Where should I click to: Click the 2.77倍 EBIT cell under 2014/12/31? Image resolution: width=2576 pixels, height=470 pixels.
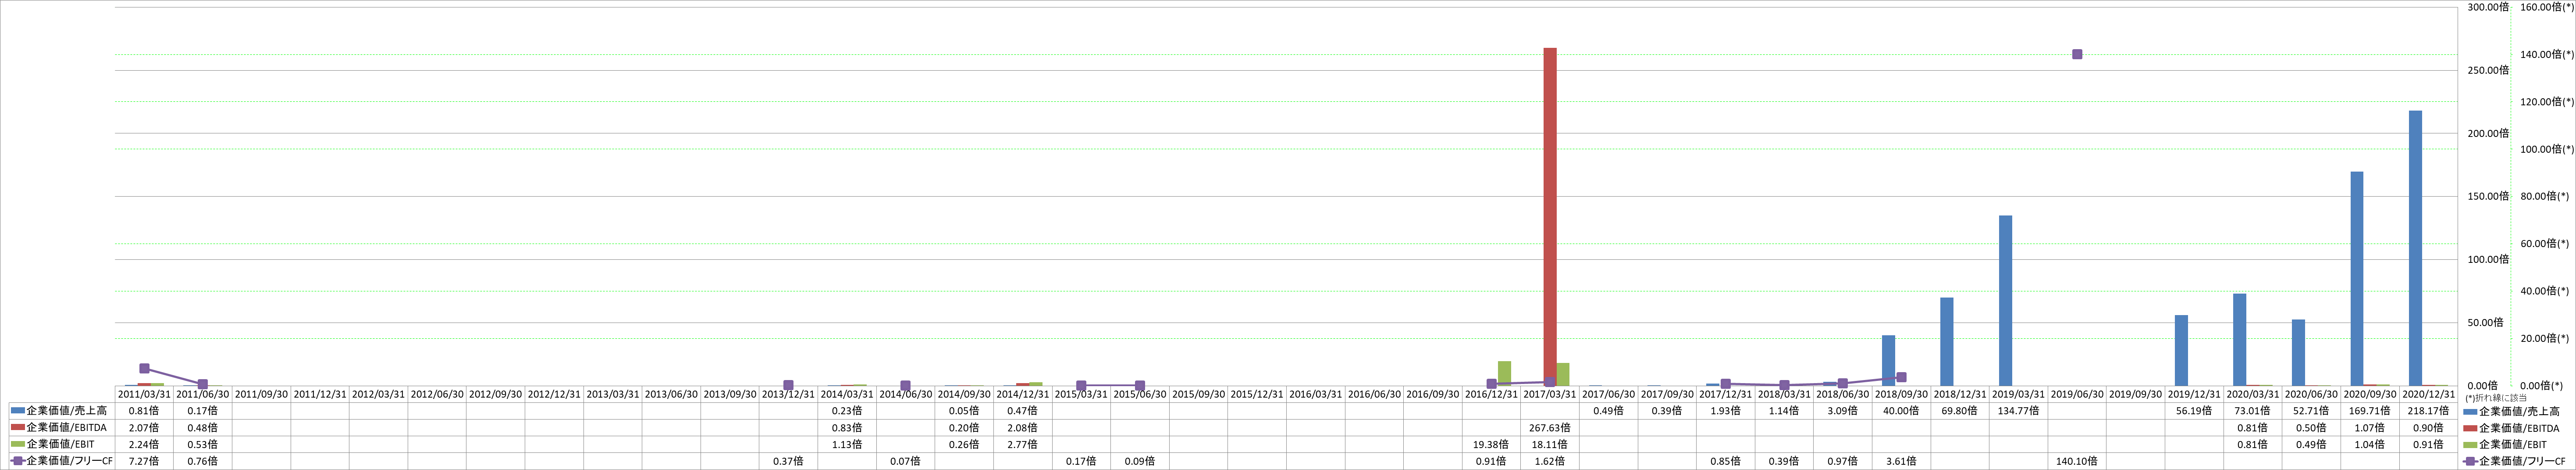click(1023, 444)
